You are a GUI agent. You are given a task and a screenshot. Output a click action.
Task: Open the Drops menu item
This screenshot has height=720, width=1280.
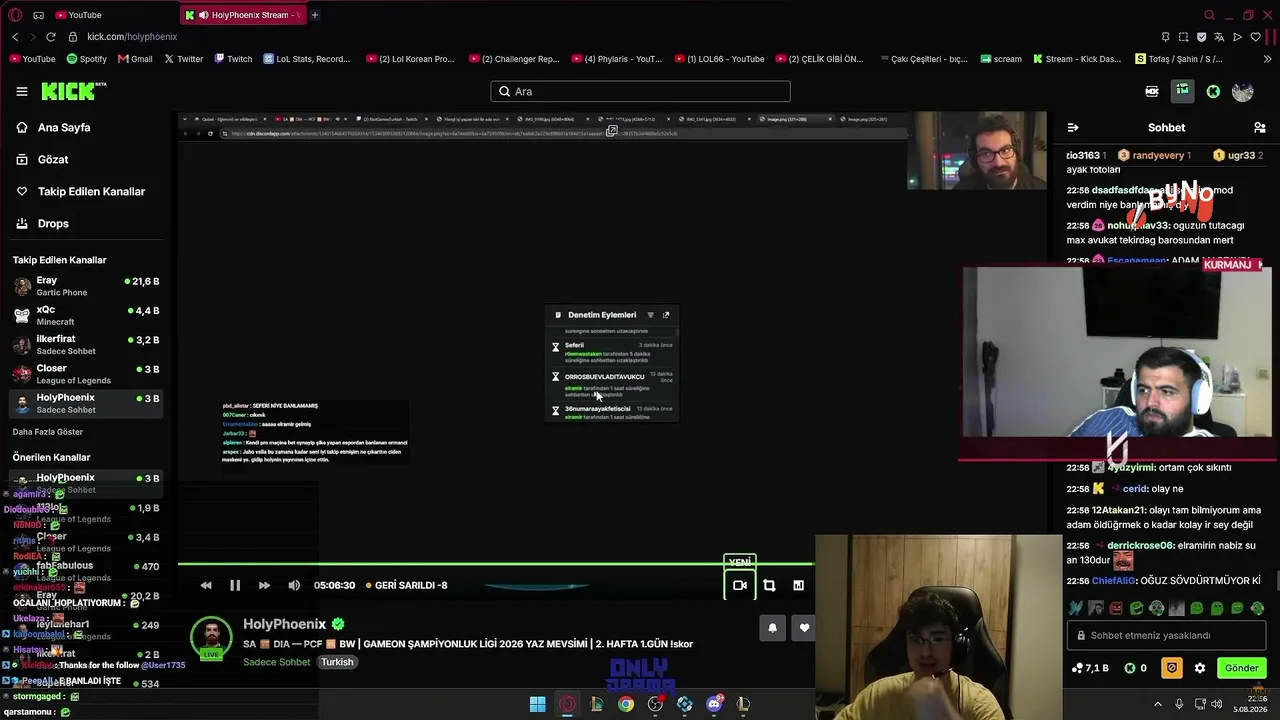click(42, 224)
